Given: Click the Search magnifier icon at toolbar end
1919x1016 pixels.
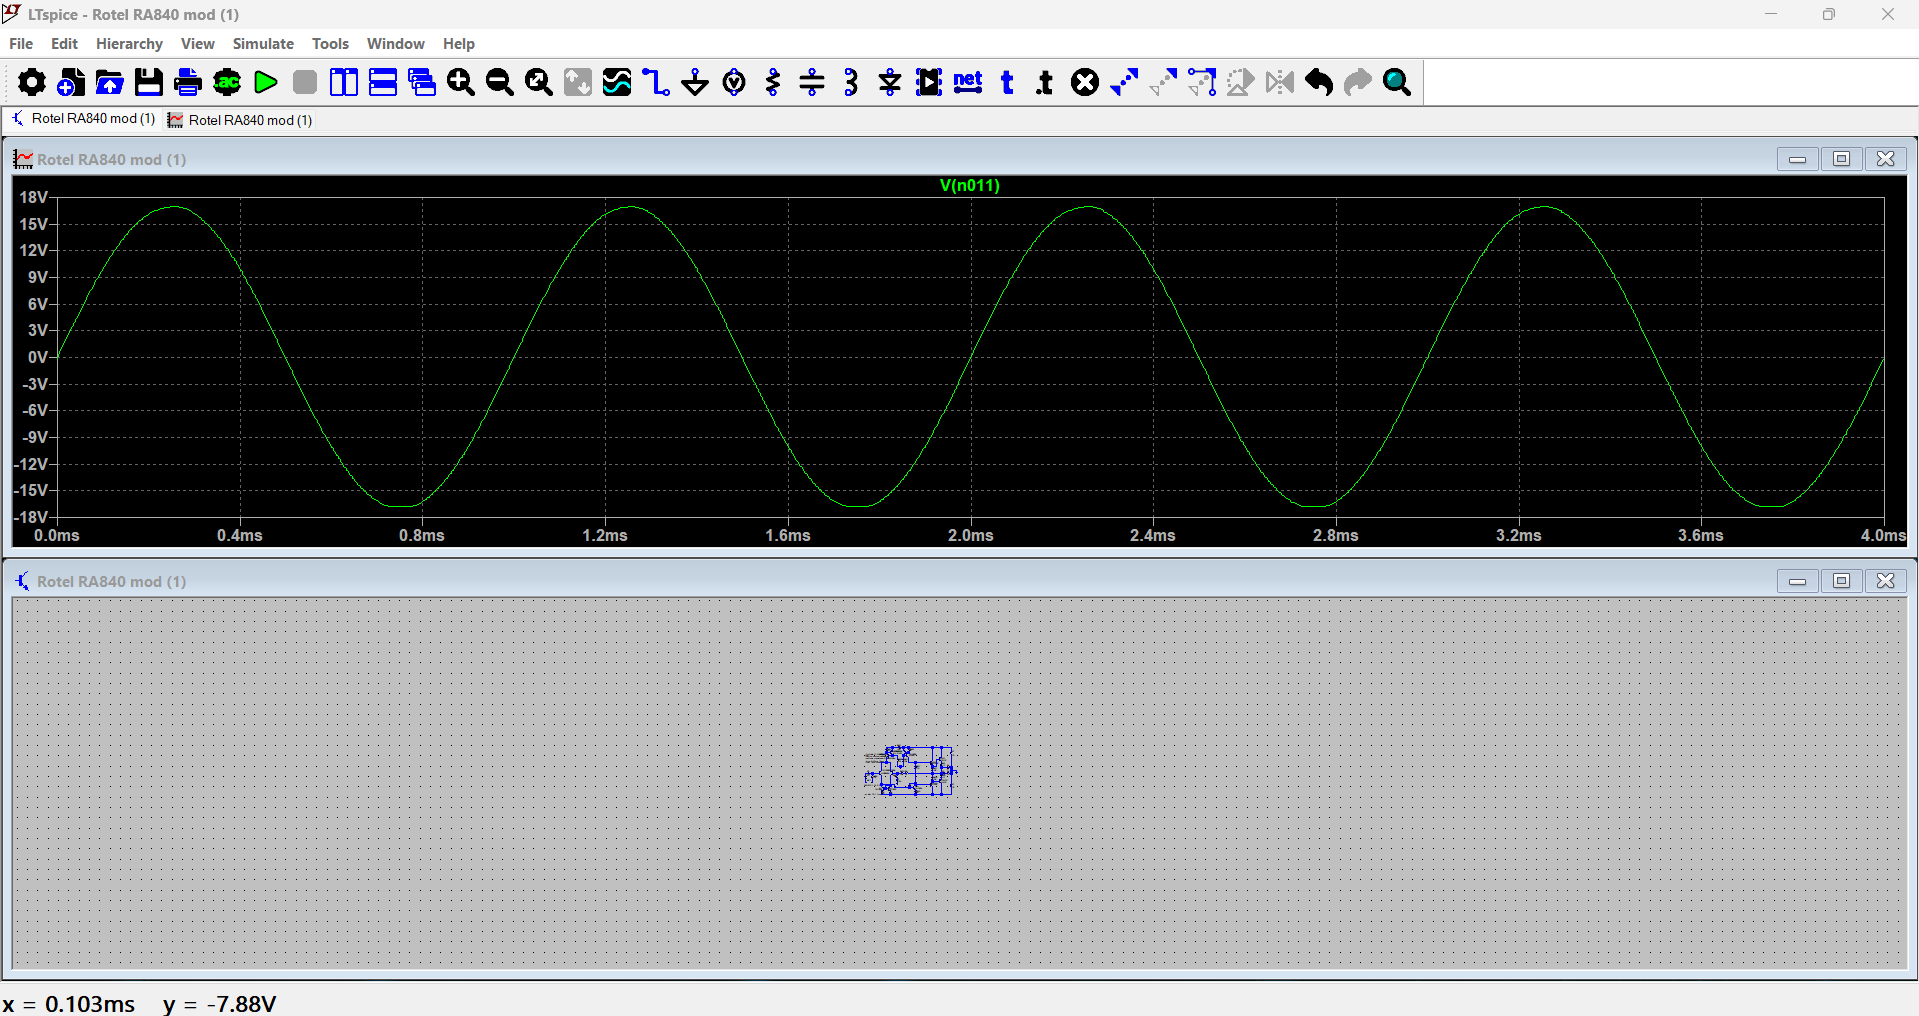Looking at the screenshot, I should coord(1397,82).
